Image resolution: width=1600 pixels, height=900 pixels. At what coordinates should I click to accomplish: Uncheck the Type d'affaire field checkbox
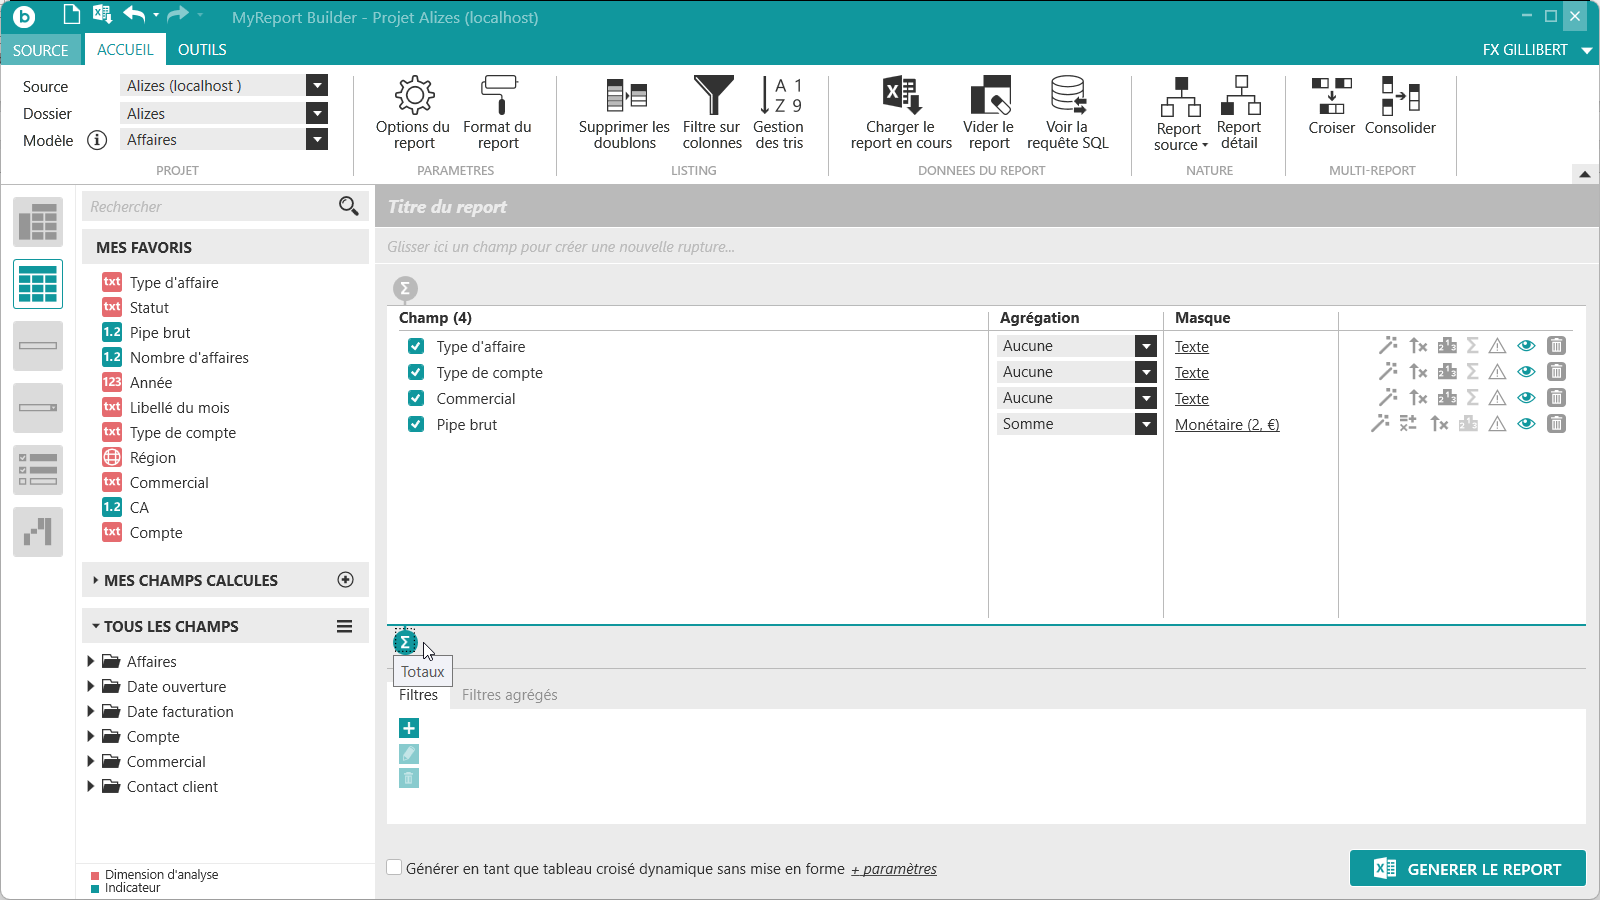click(416, 347)
